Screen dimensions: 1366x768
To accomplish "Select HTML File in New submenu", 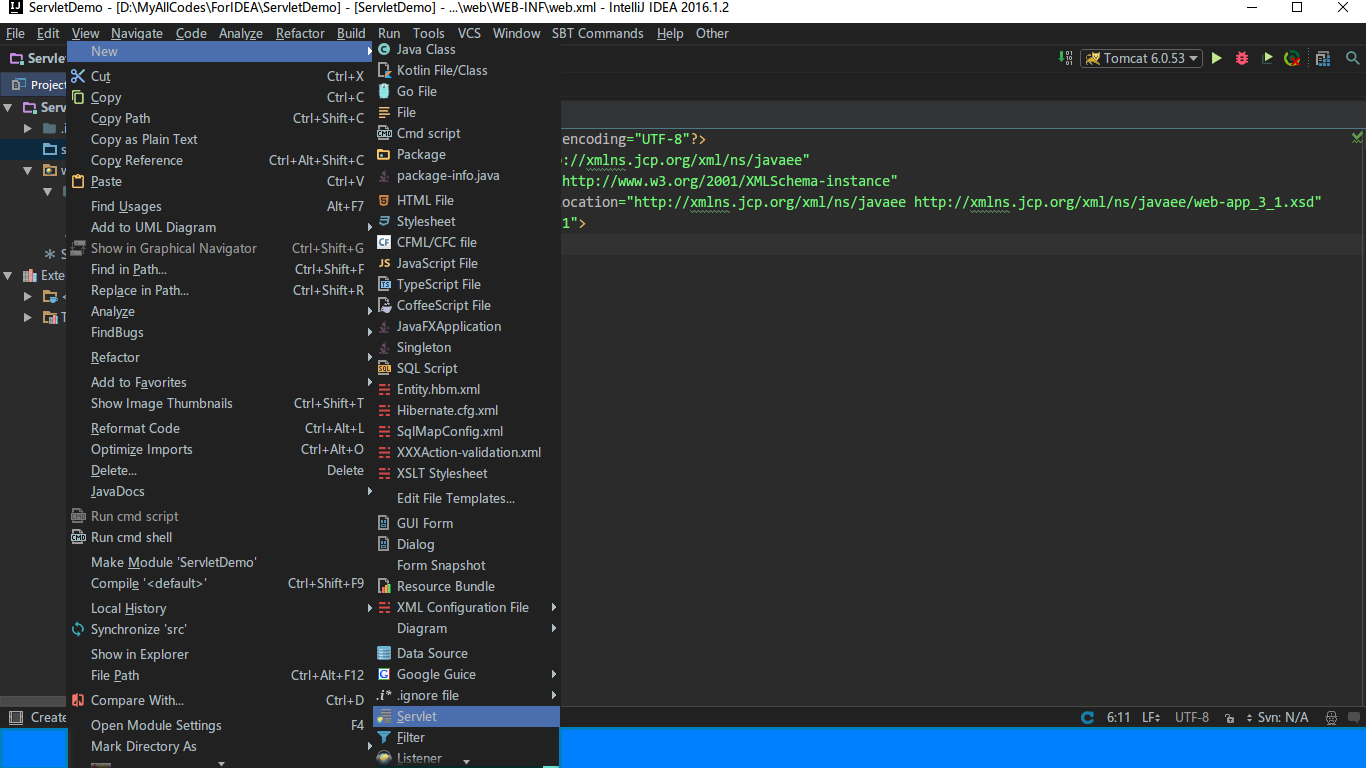I will pyautogui.click(x=466, y=200).
